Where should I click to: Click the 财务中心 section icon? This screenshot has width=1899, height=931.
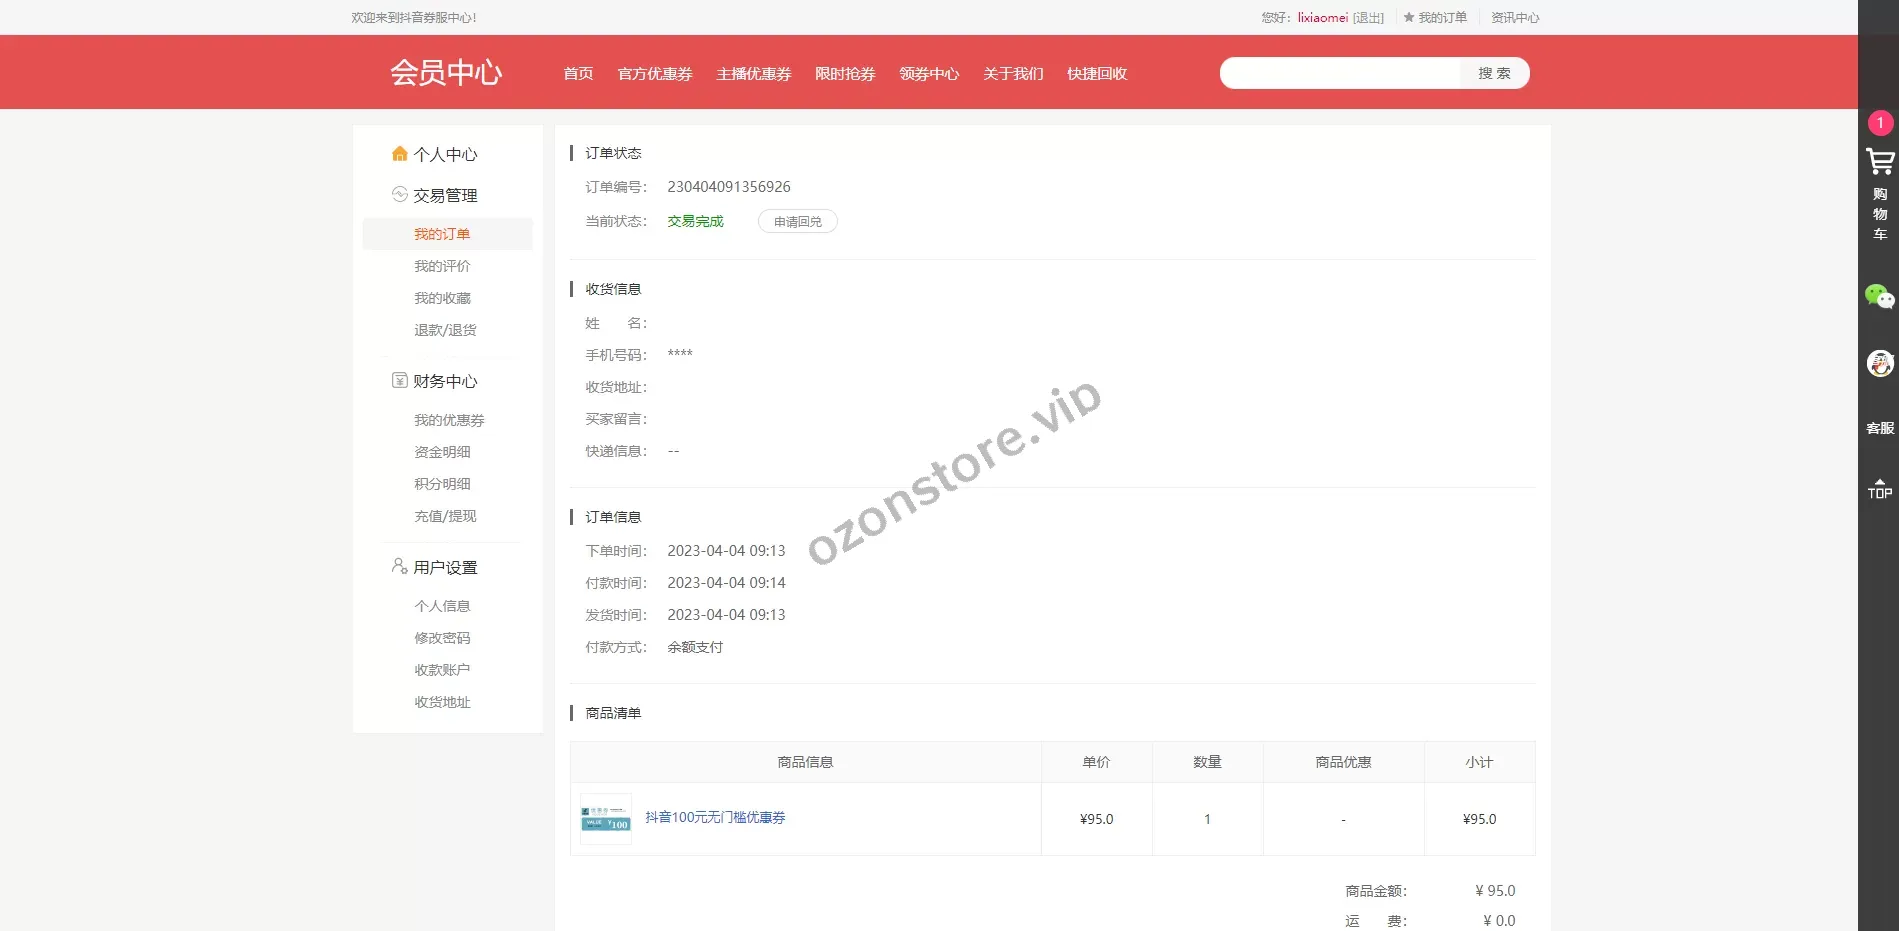(399, 381)
